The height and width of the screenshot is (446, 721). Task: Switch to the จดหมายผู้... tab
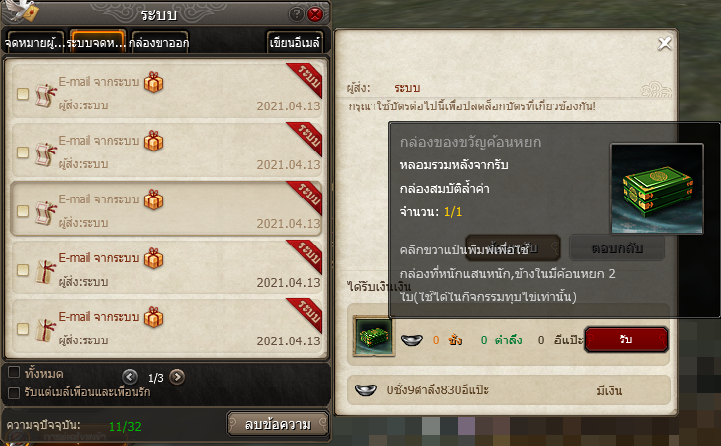(35, 42)
